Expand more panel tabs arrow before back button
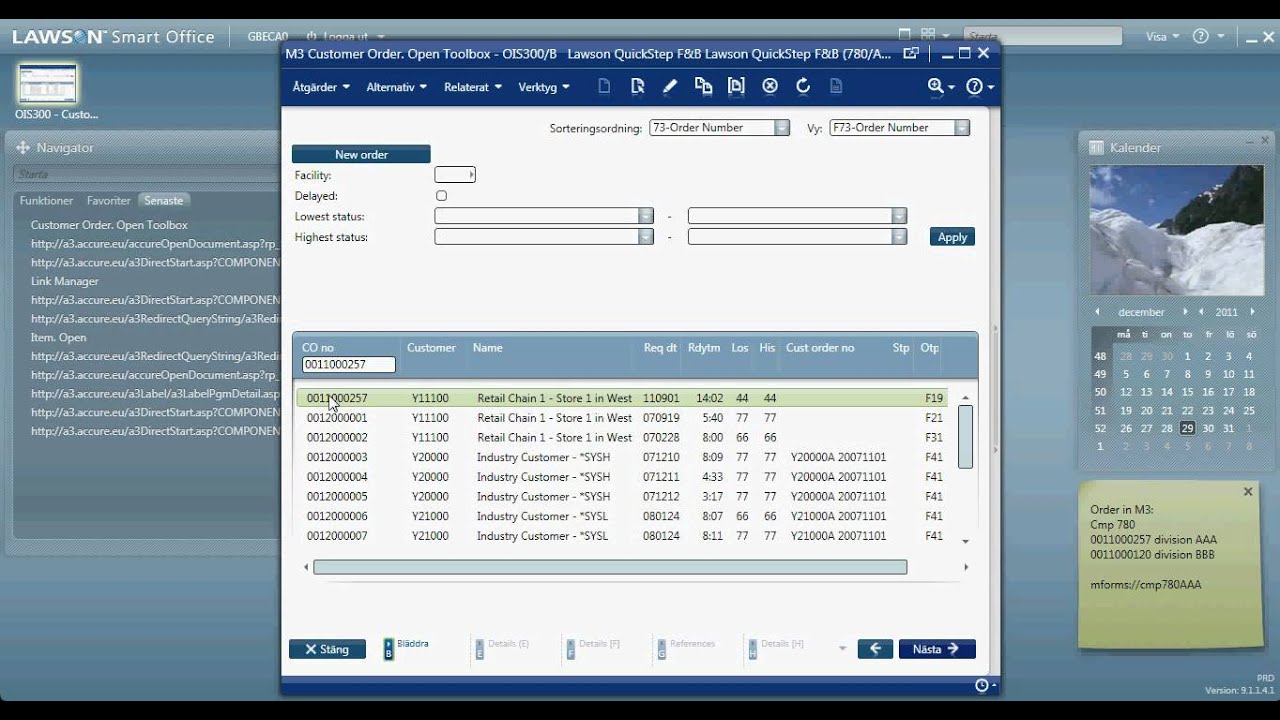The height and width of the screenshot is (720, 1280). click(x=842, y=650)
